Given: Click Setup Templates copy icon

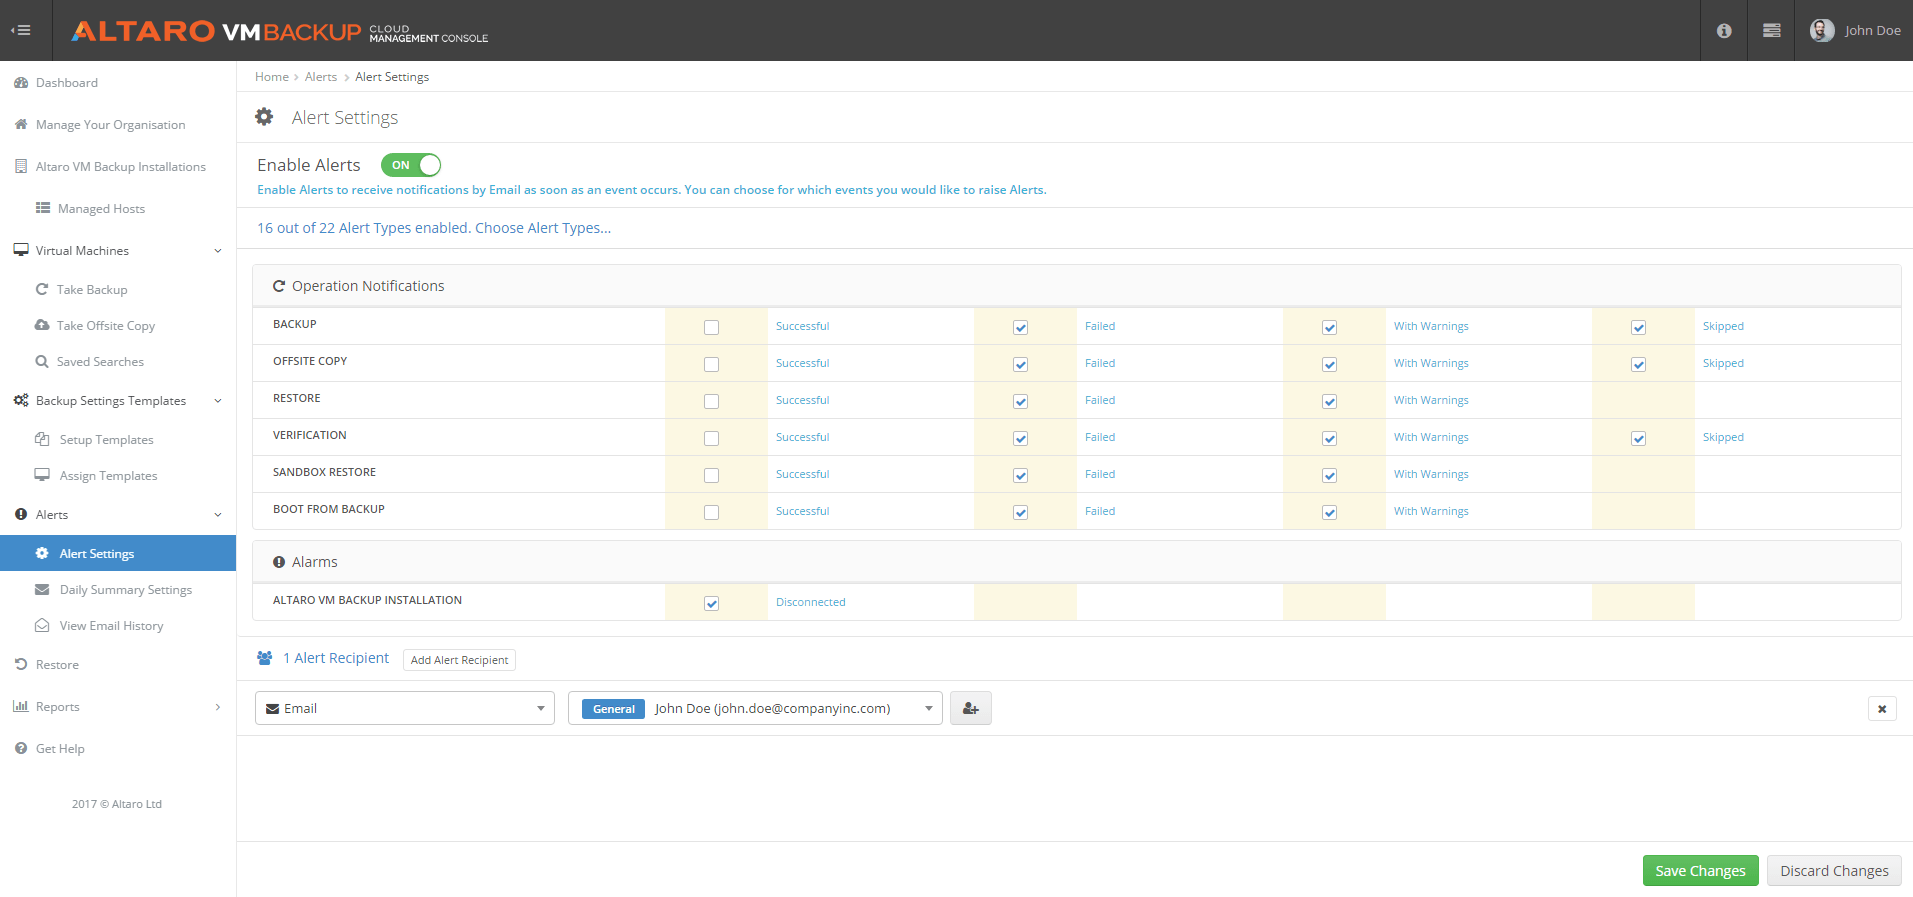Looking at the screenshot, I should point(42,440).
